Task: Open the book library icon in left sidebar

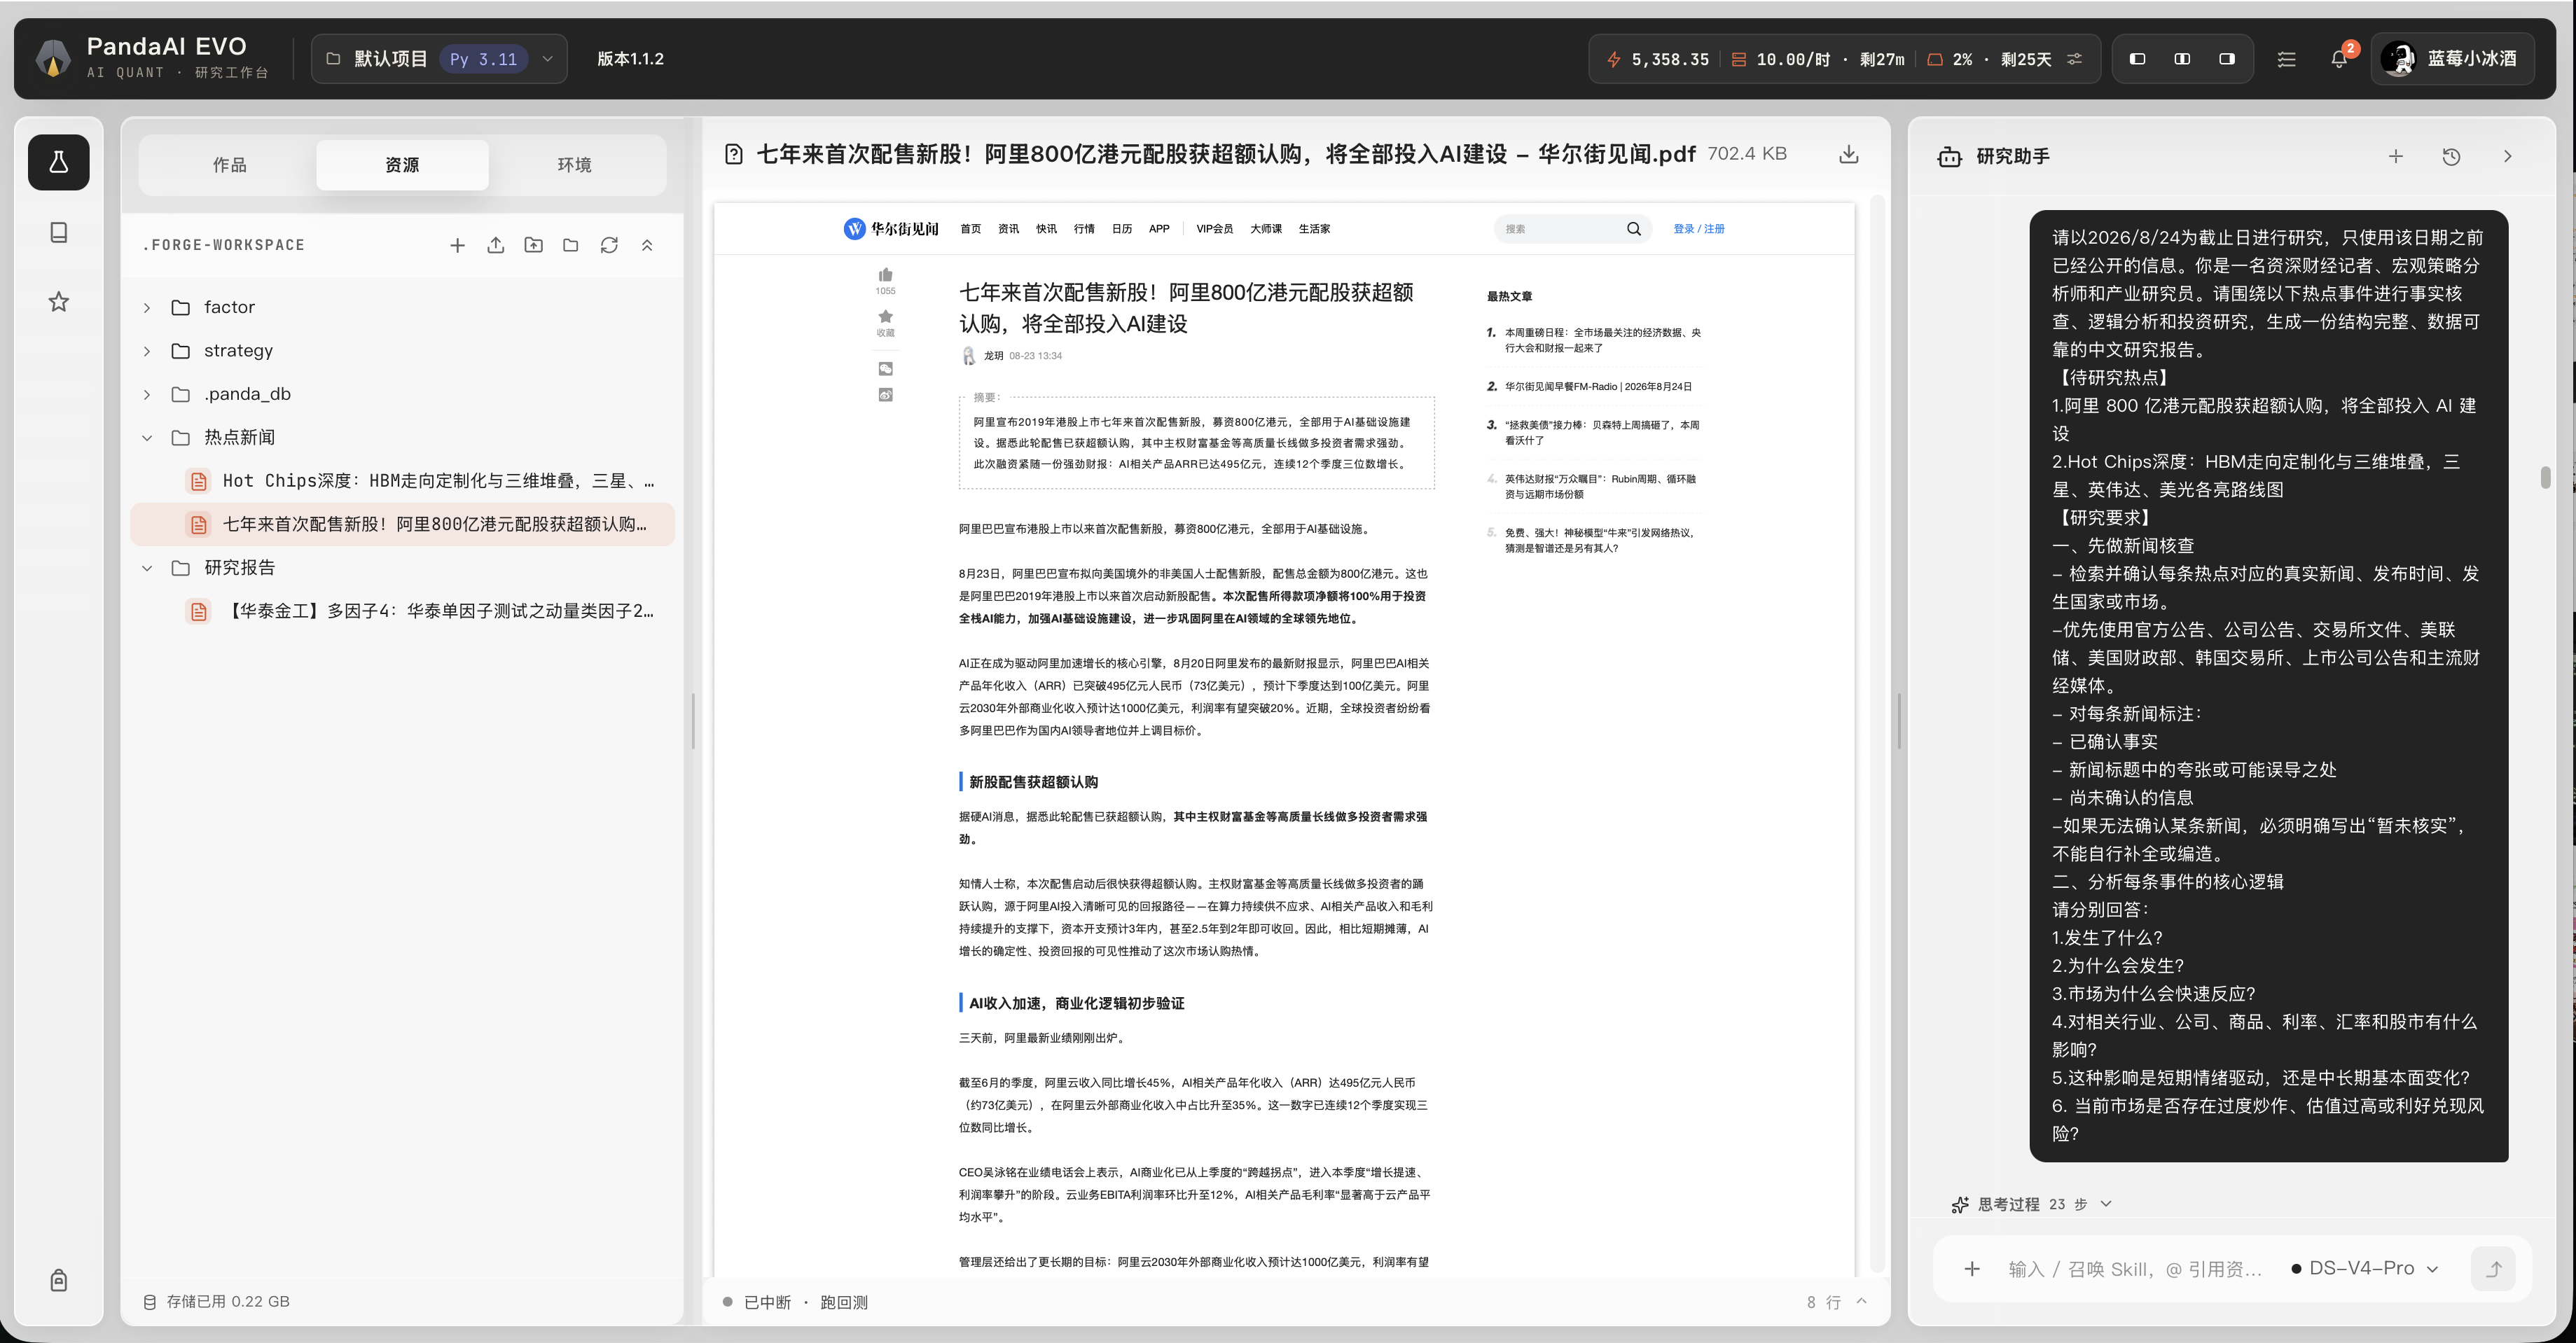Action: pos(58,232)
